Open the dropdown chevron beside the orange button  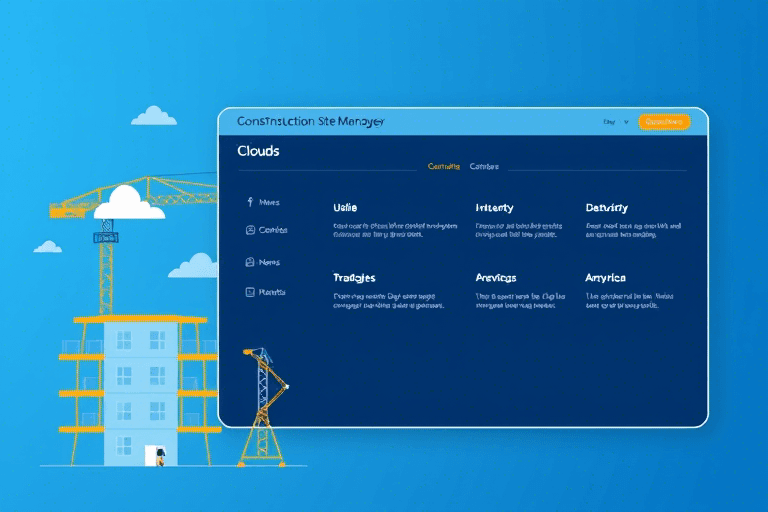coord(626,122)
